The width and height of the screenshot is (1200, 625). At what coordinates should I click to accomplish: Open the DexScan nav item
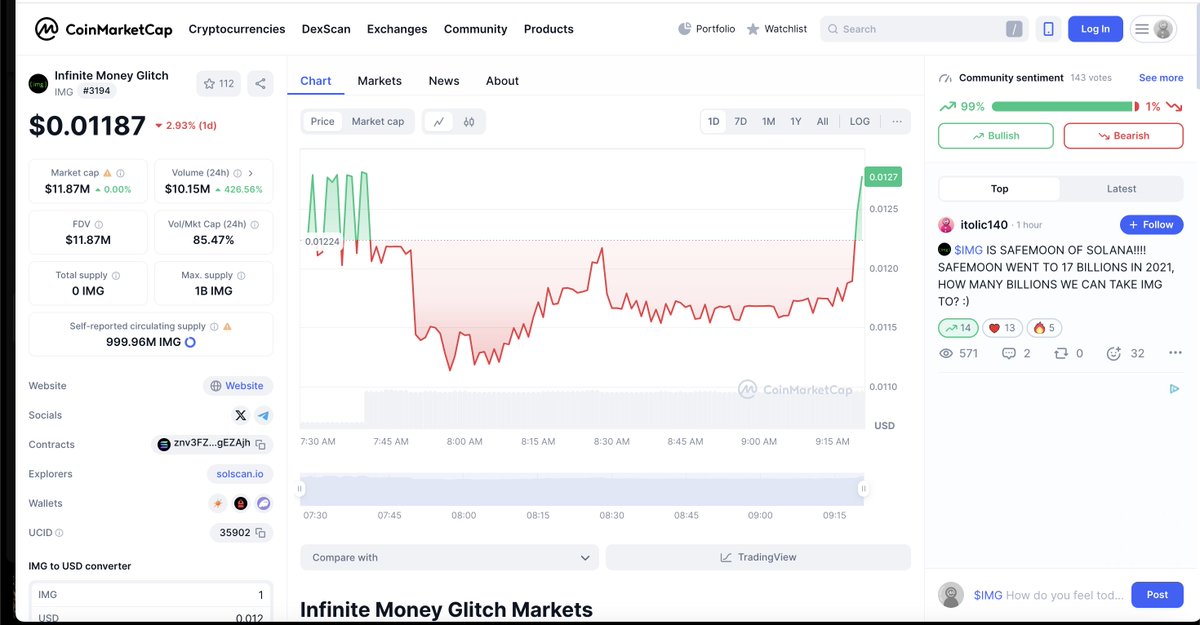click(x=326, y=29)
